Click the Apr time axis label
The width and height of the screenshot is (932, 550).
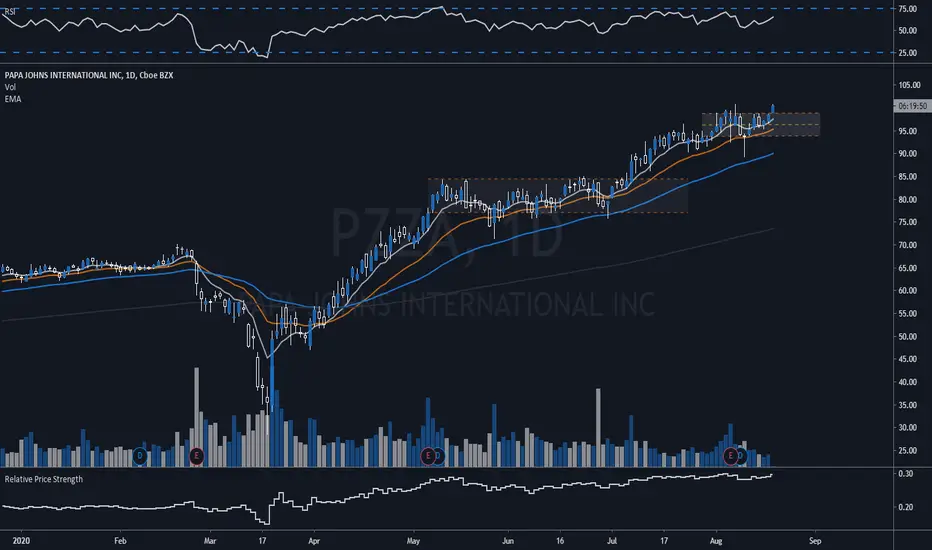click(x=314, y=541)
